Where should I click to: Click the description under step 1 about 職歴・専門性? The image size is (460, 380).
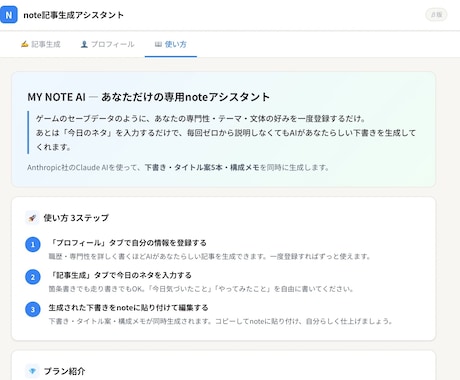[x=210, y=256]
